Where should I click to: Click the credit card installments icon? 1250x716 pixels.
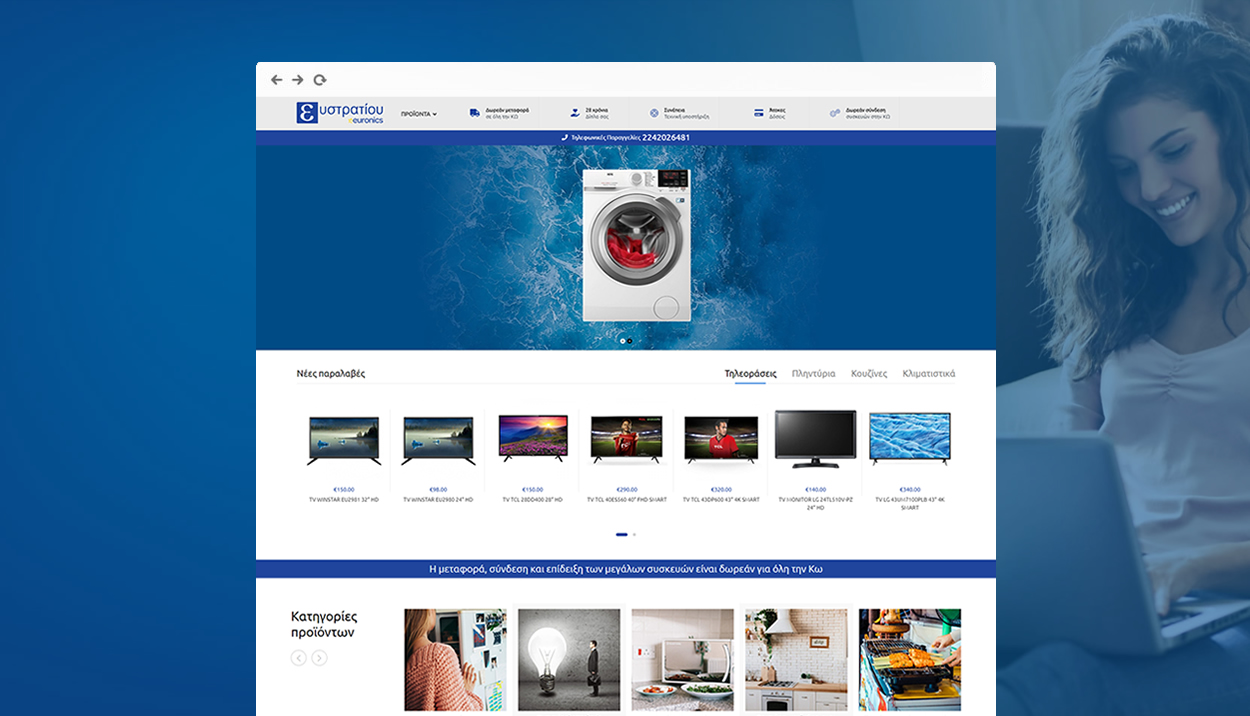click(759, 113)
